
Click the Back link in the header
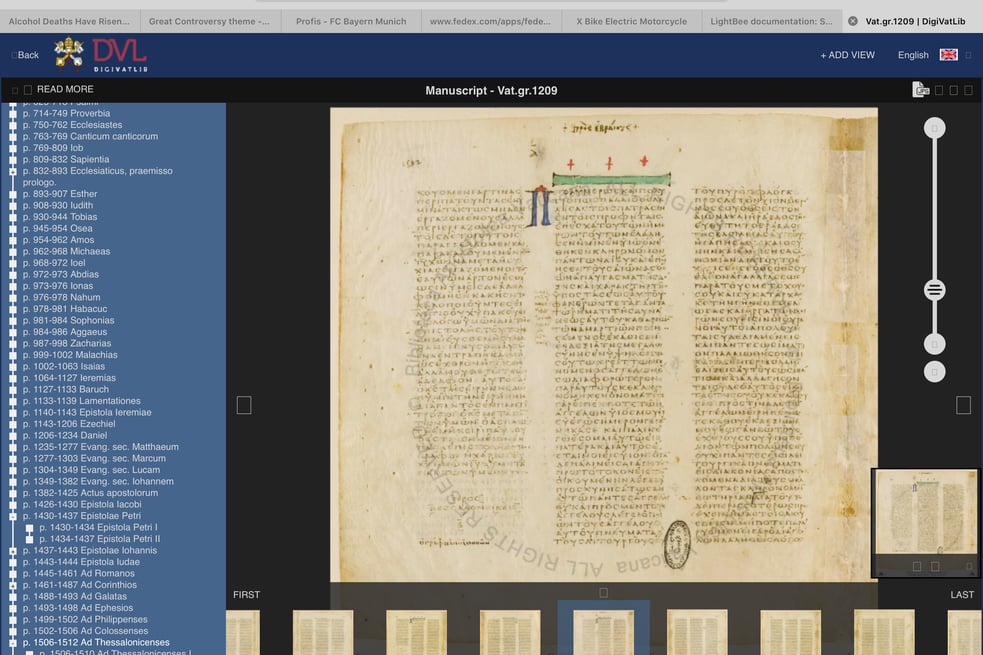point(27,55)
